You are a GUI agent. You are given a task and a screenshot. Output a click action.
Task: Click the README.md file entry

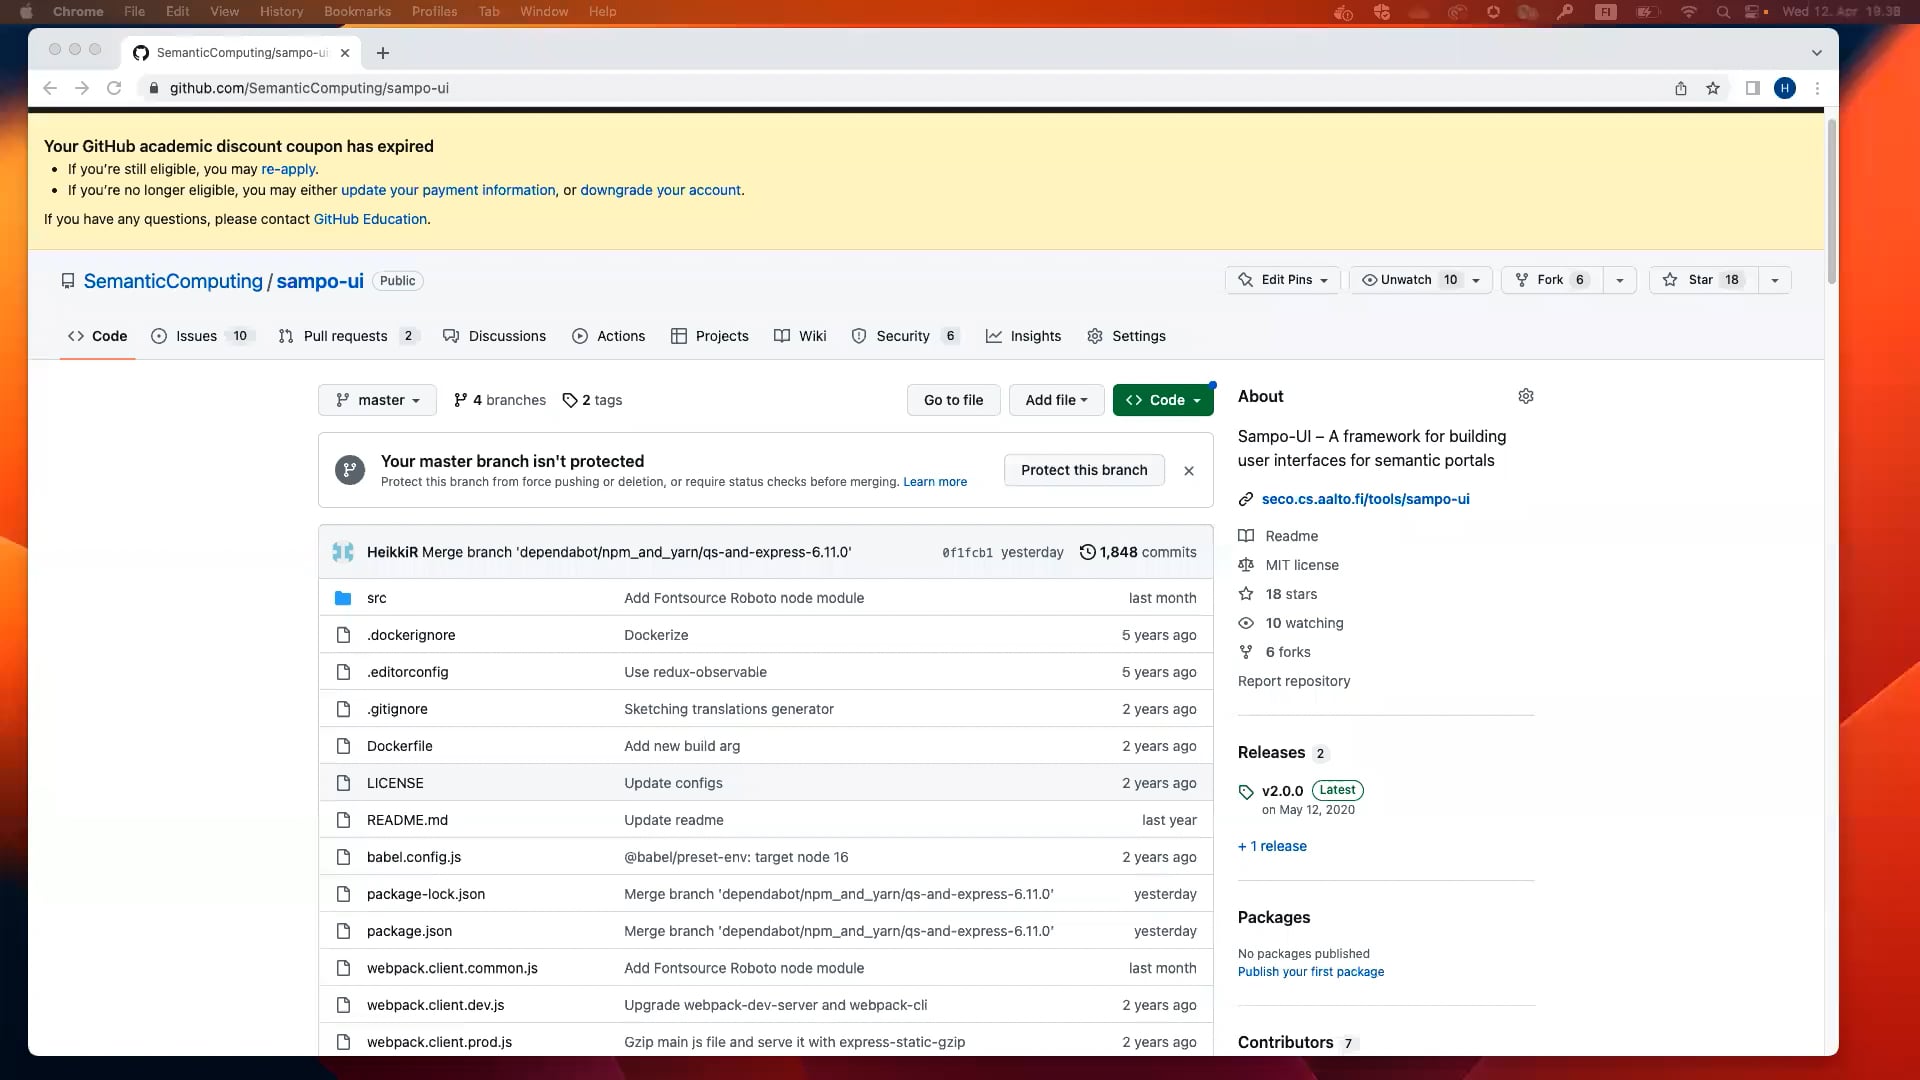pyautogui.click(x=407, y=819)
